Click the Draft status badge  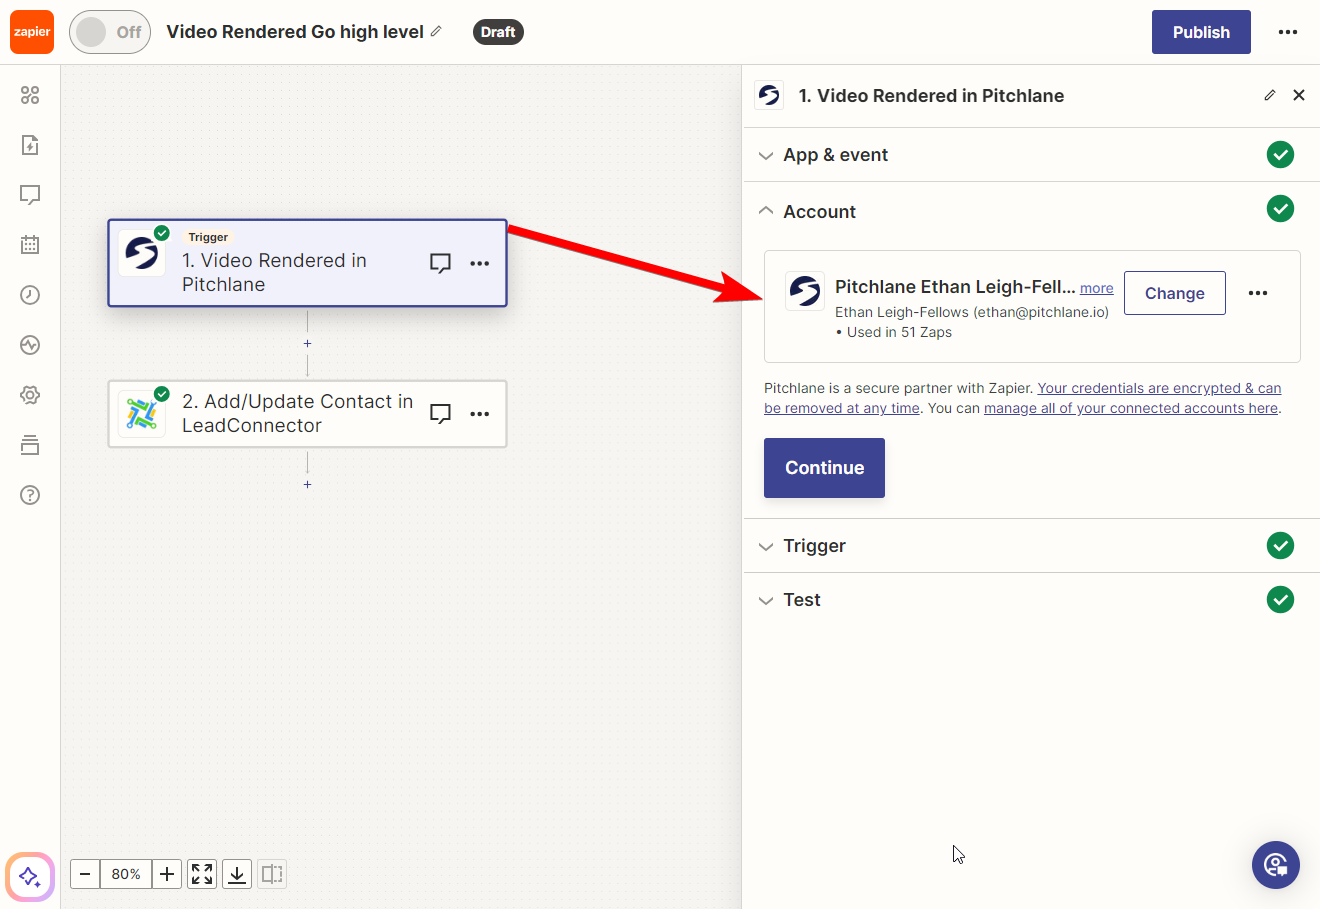[x=498, y=32]
